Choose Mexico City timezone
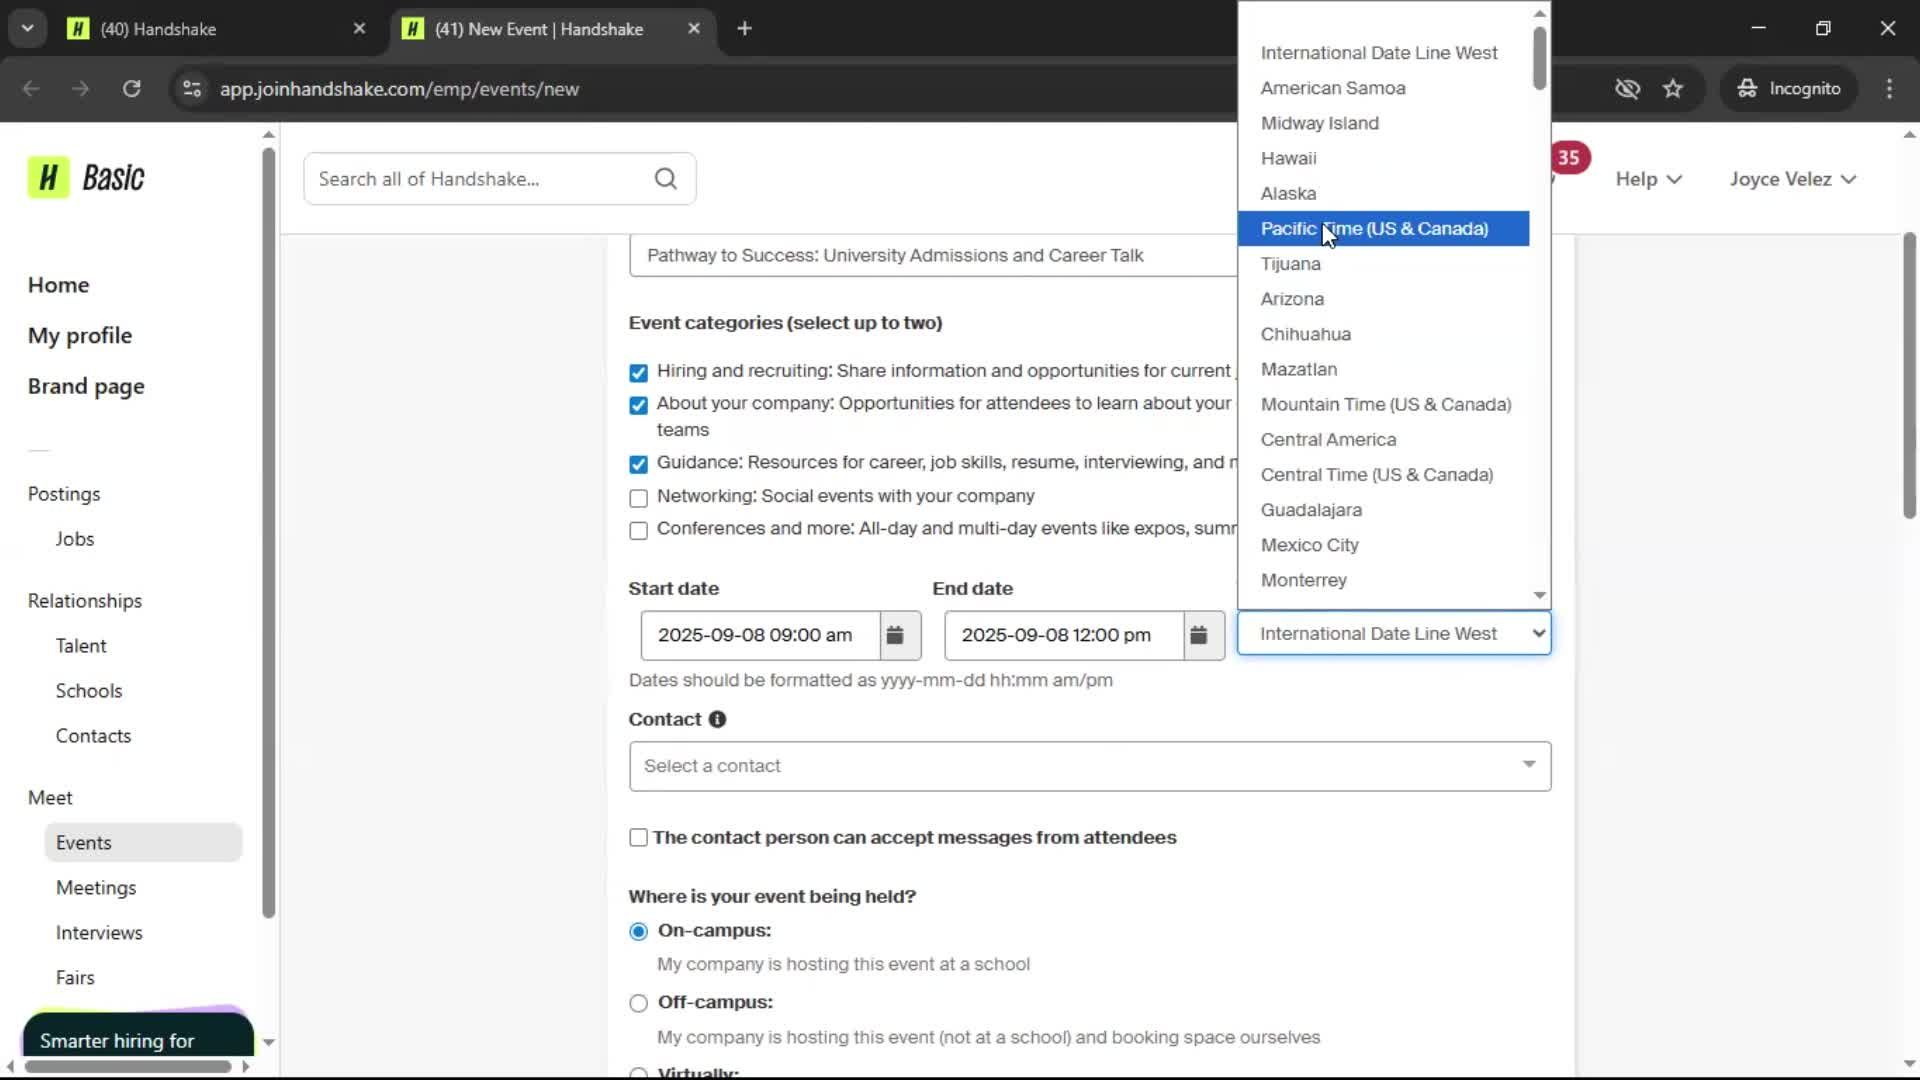This screenshot has height=1080, width=1920. point(1383,545)
